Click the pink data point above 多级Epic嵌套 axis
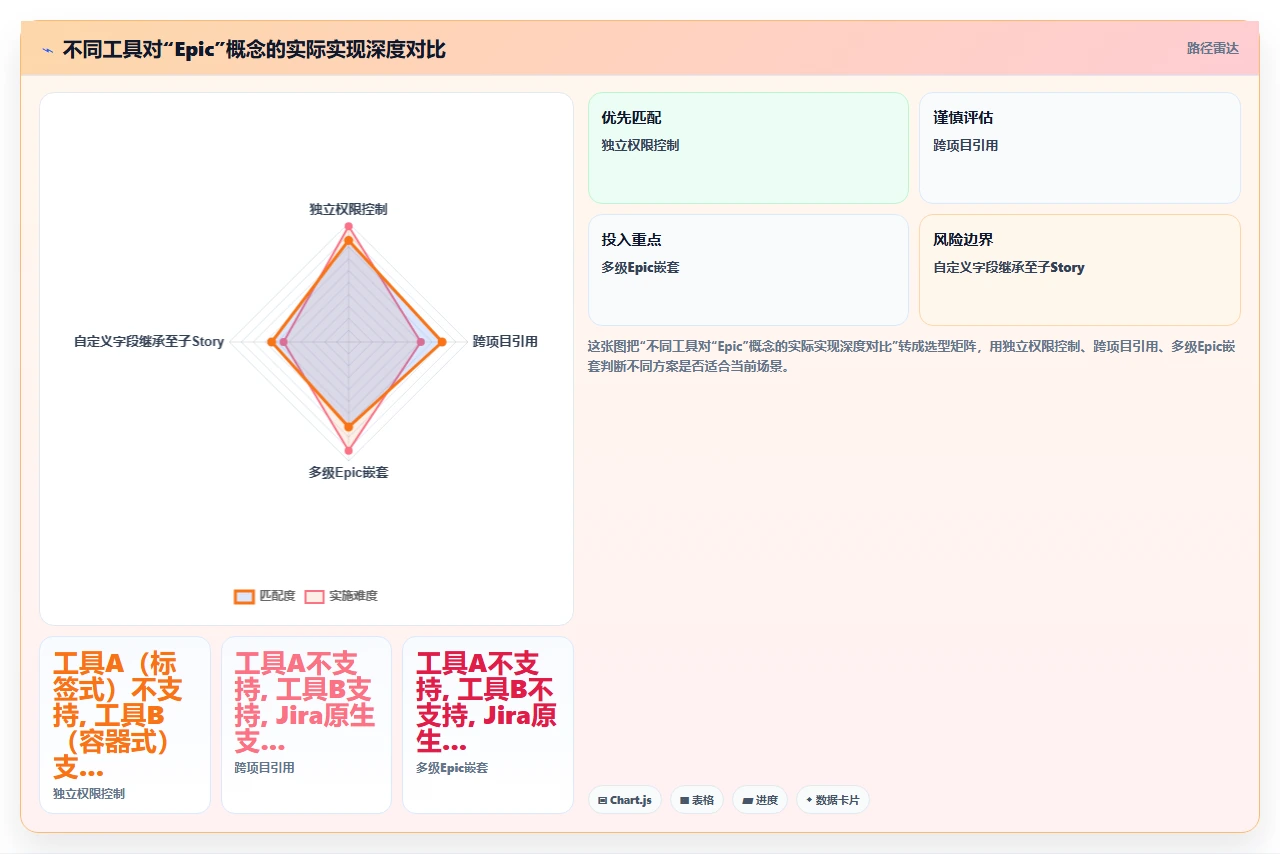Viewport: 1280px width, 854px height. 348,450
